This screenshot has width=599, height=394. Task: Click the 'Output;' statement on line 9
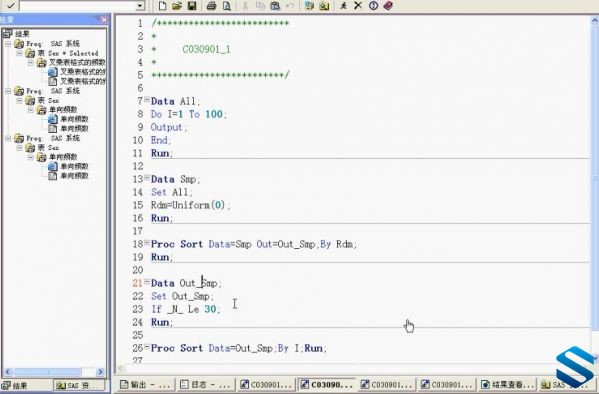pos(169,127)
